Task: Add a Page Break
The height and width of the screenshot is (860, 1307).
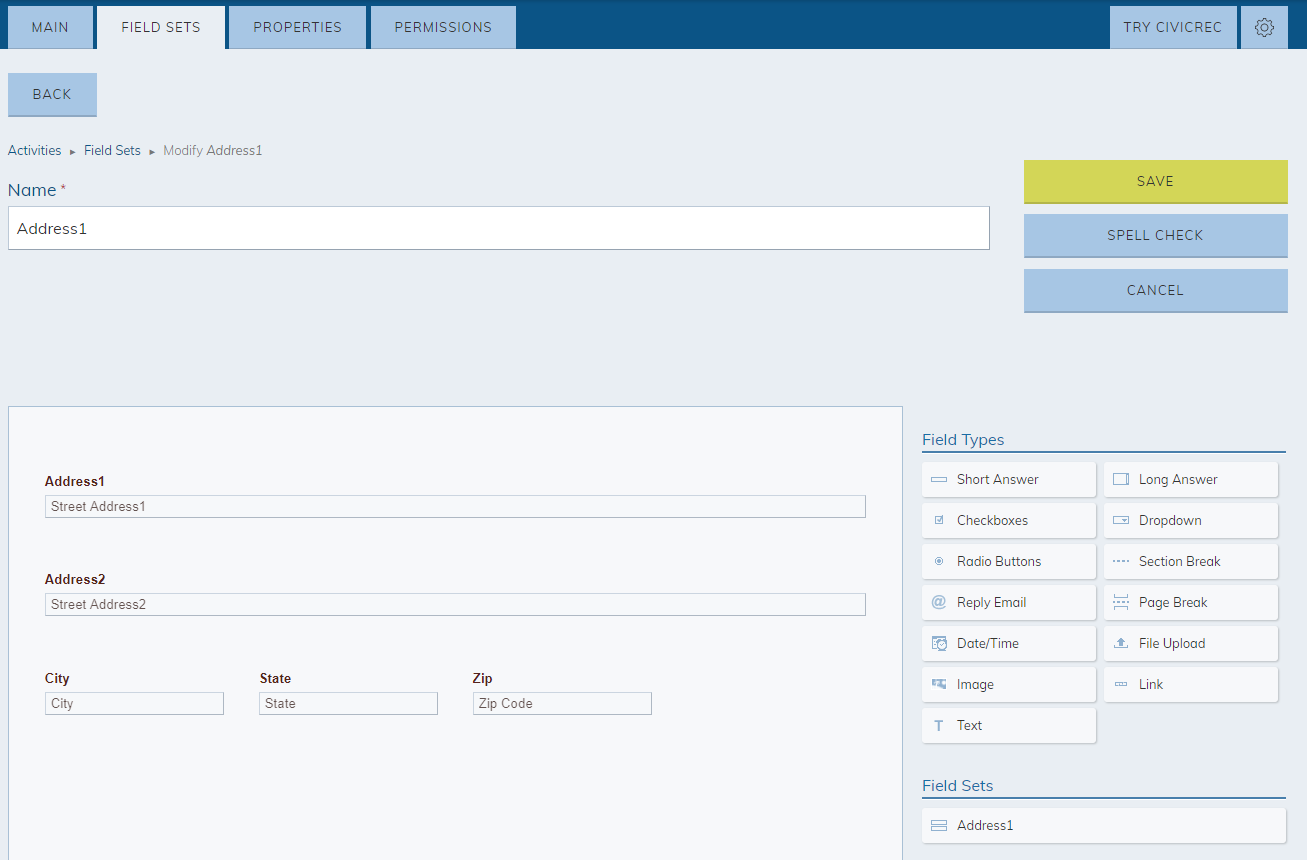Action: click(1191, 603)
